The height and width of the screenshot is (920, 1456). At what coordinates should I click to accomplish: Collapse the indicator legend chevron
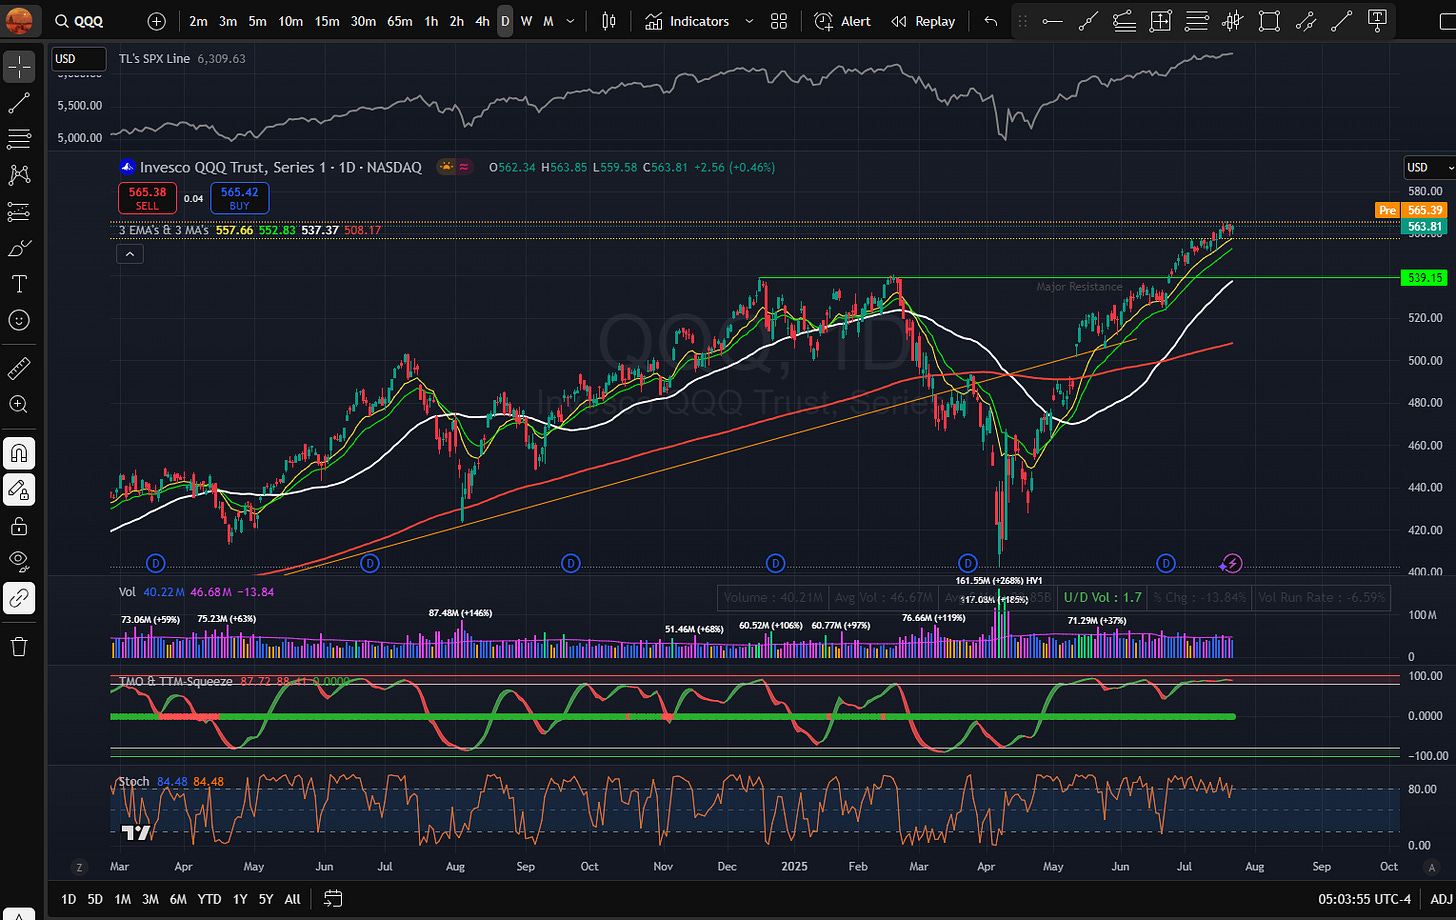click(x=130, y=254)
